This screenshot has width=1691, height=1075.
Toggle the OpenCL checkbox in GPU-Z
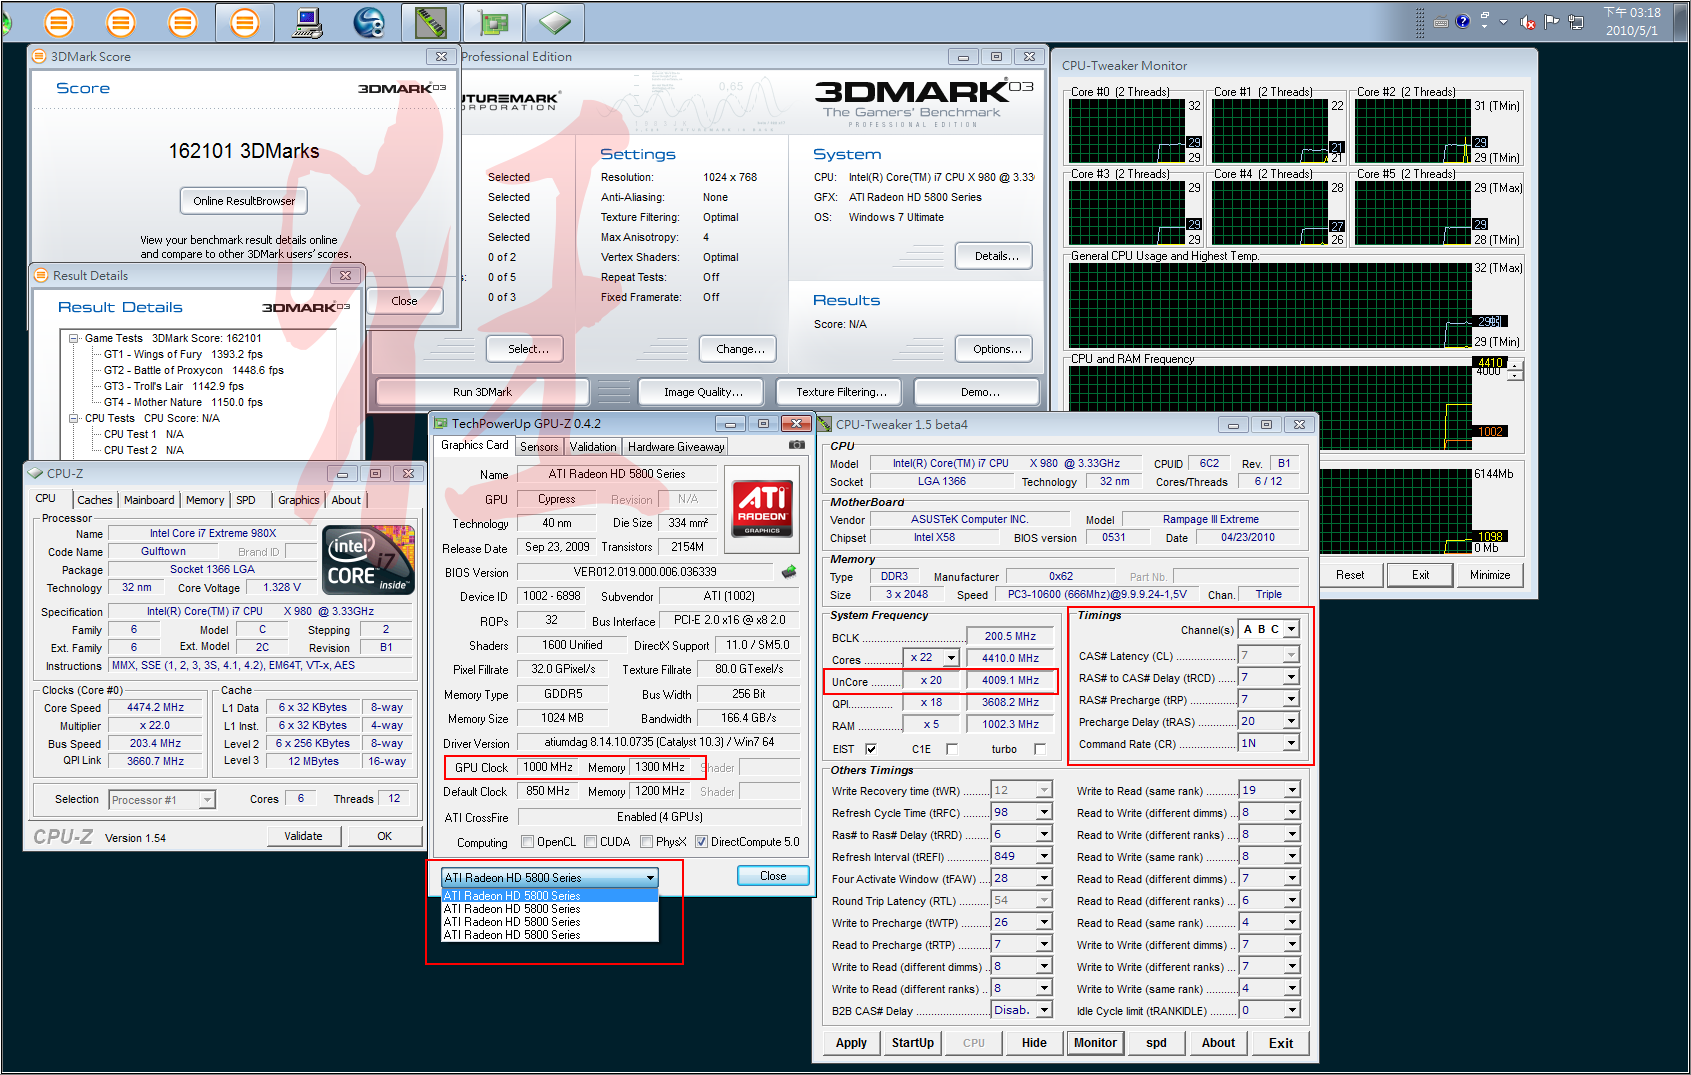pos(527,842)
